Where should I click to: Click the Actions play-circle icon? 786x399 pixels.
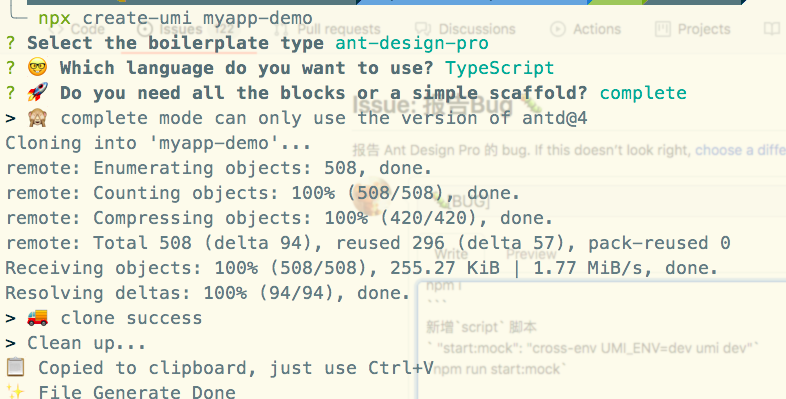coord(557,29)
